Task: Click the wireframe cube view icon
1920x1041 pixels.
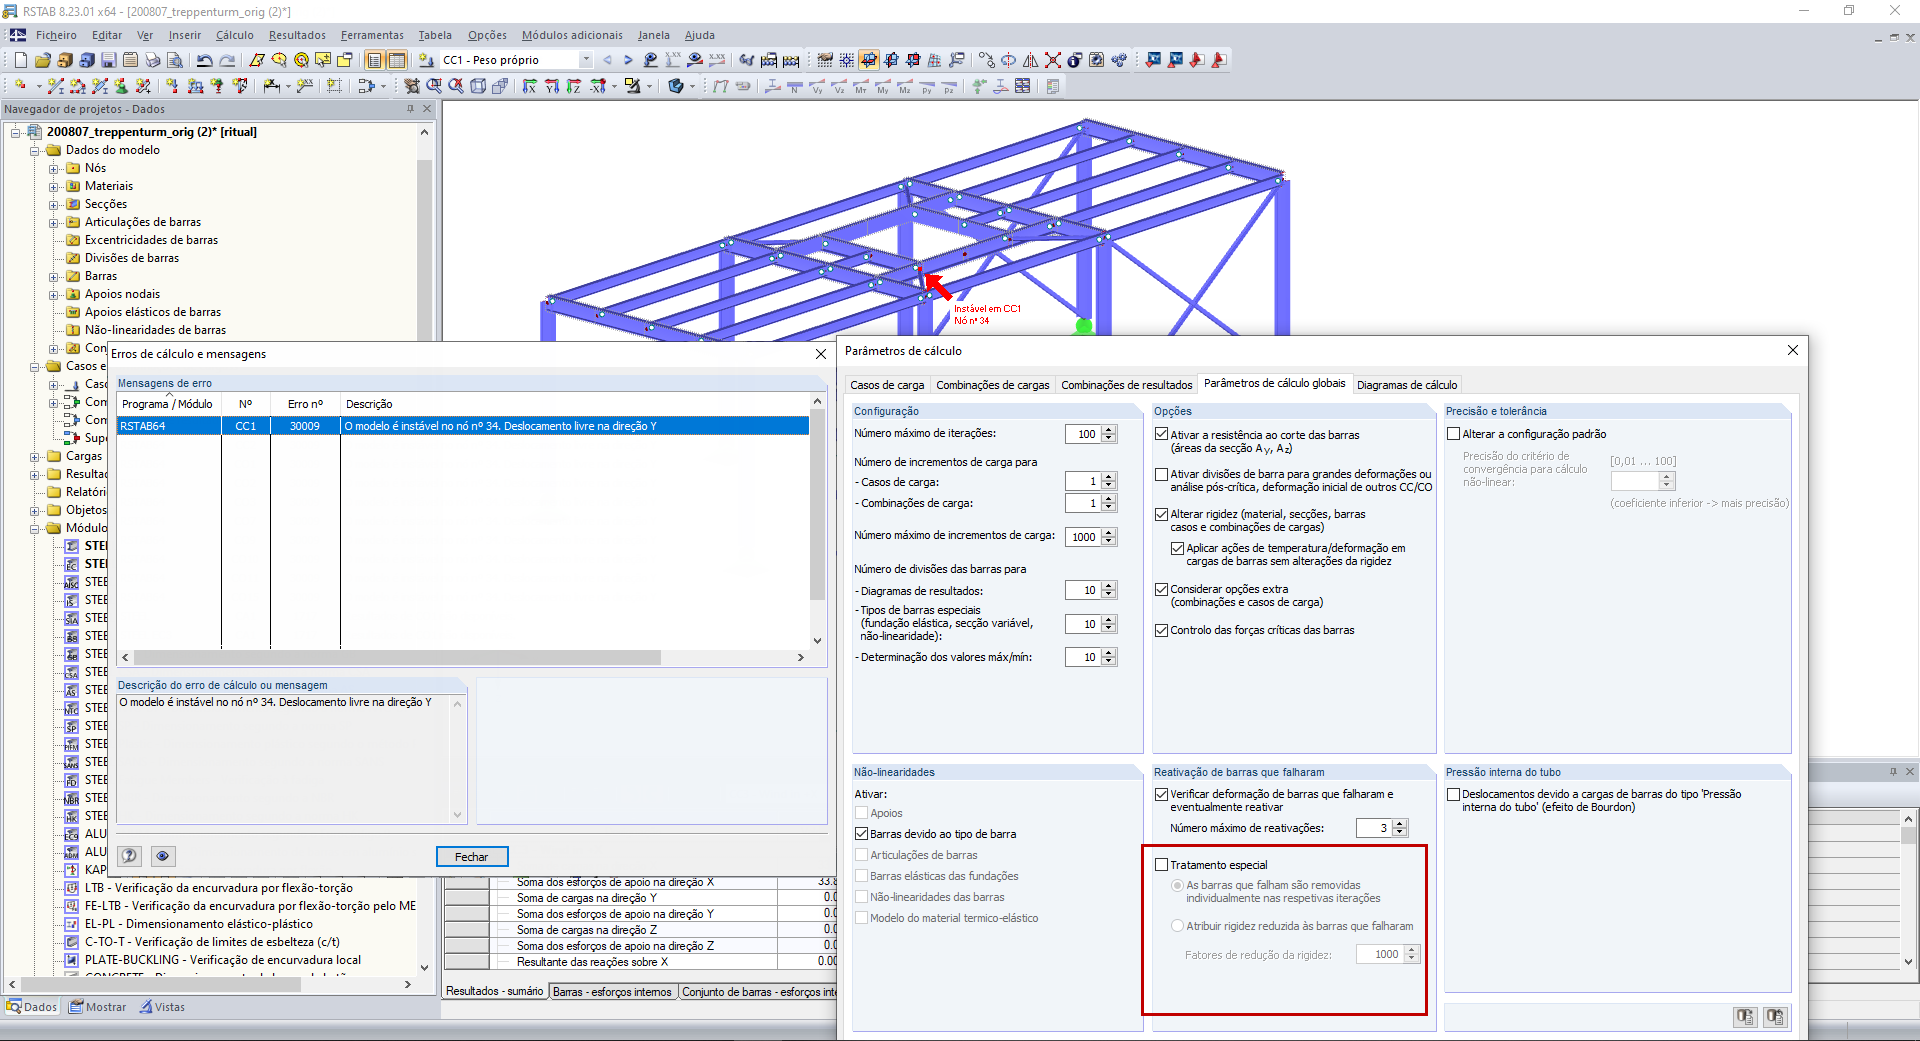Action: click(478, 87)
